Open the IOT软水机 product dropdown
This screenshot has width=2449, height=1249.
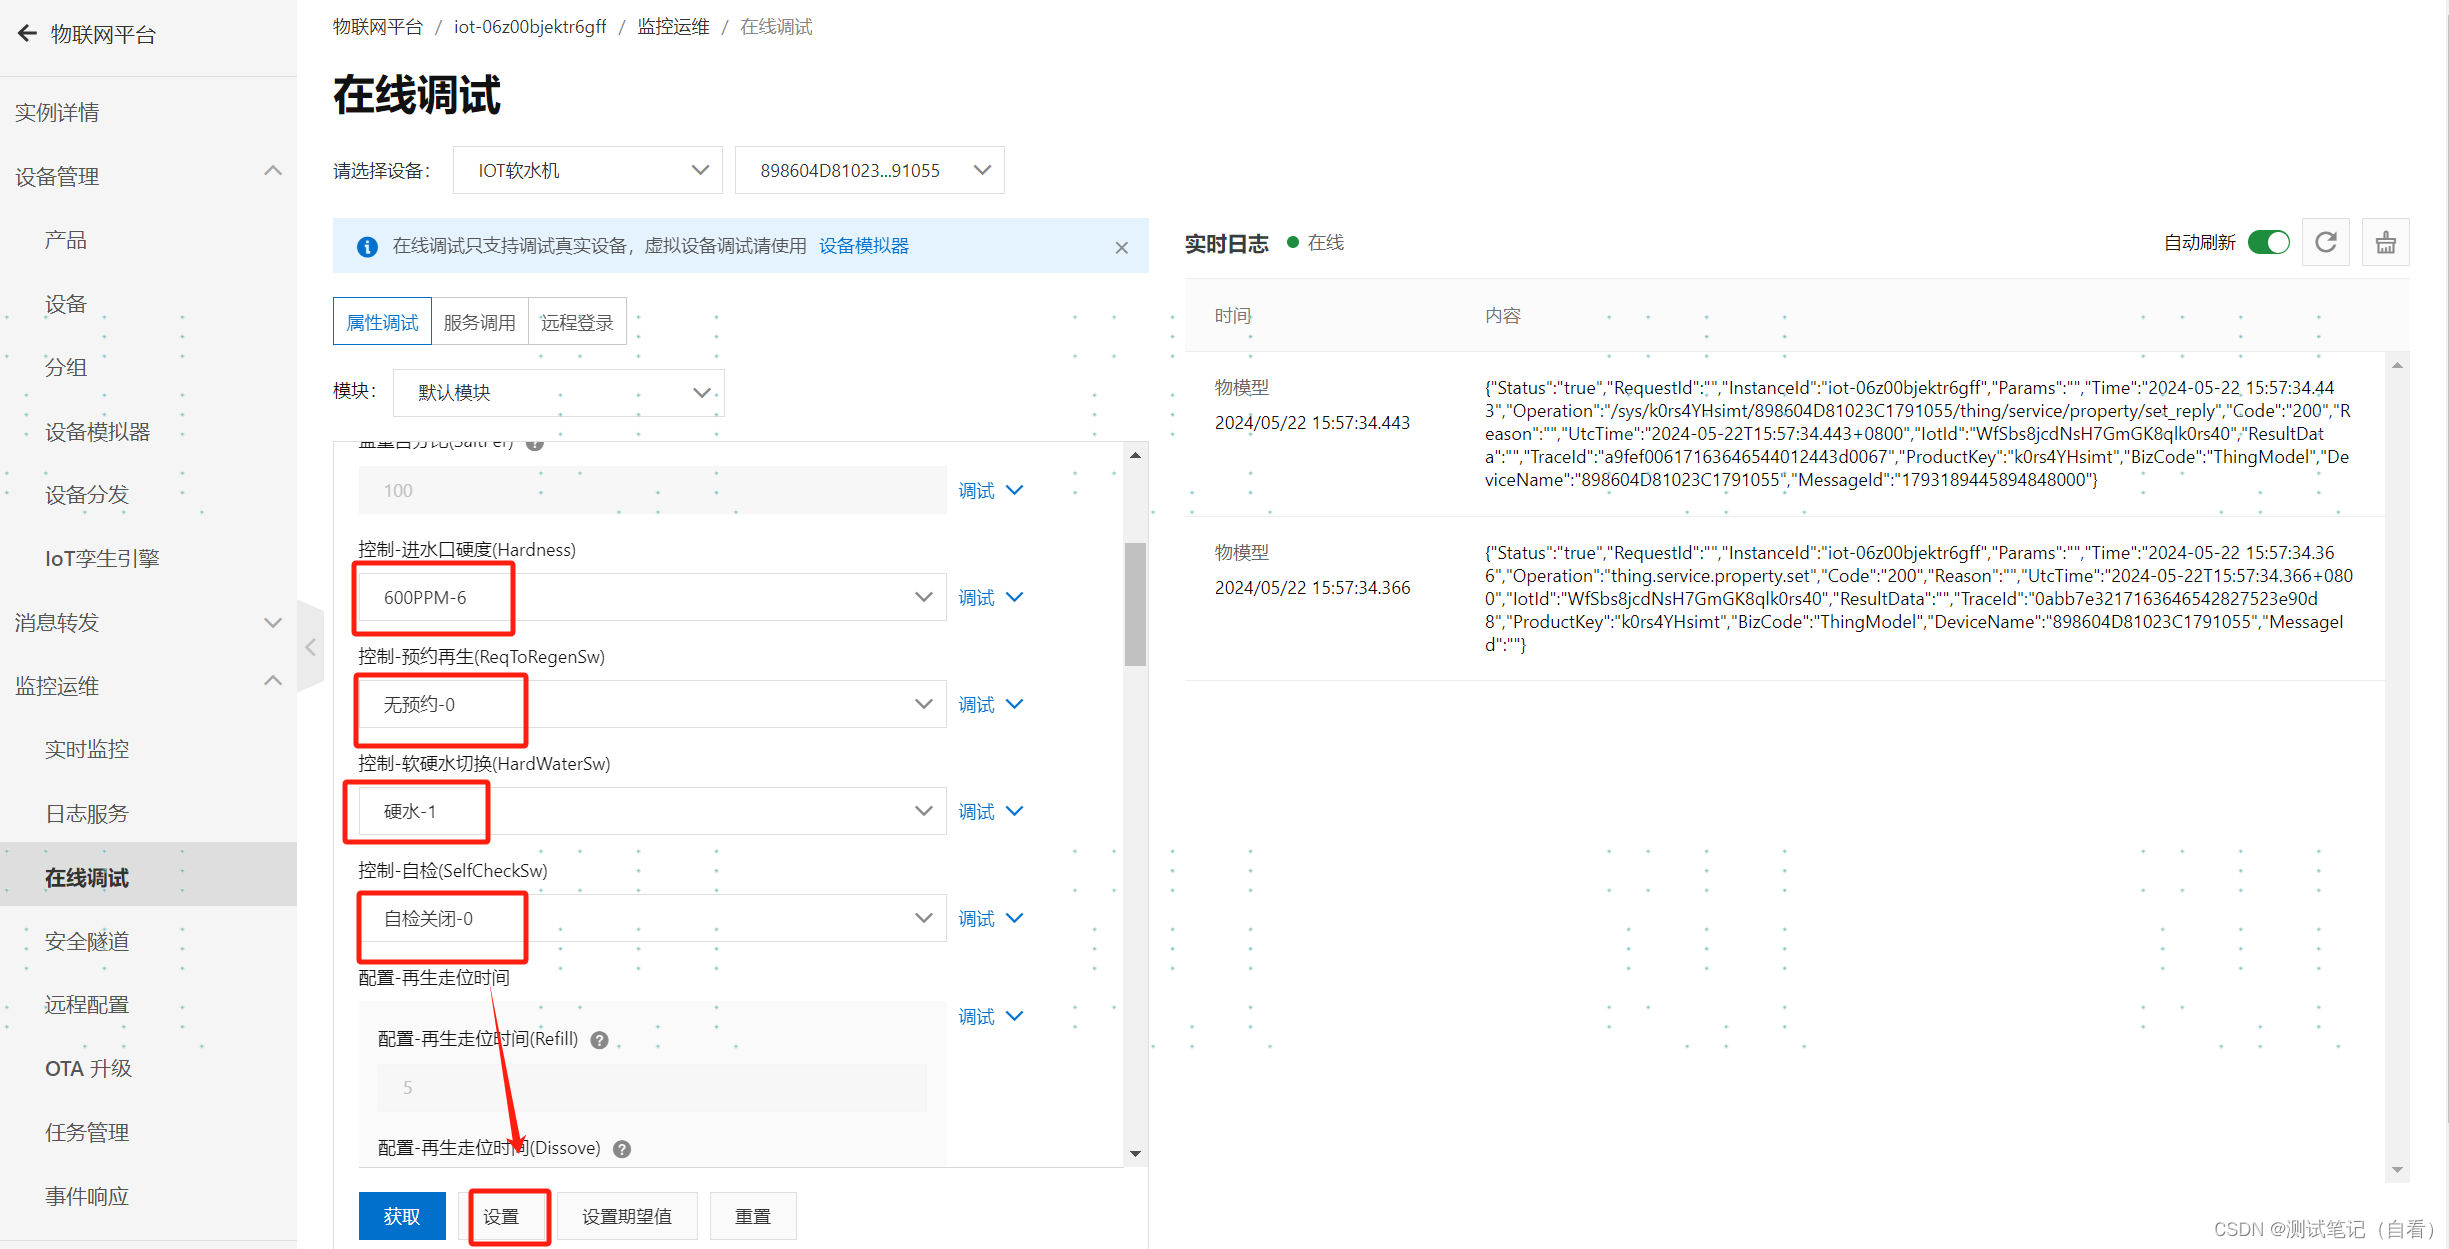(587, 171)
